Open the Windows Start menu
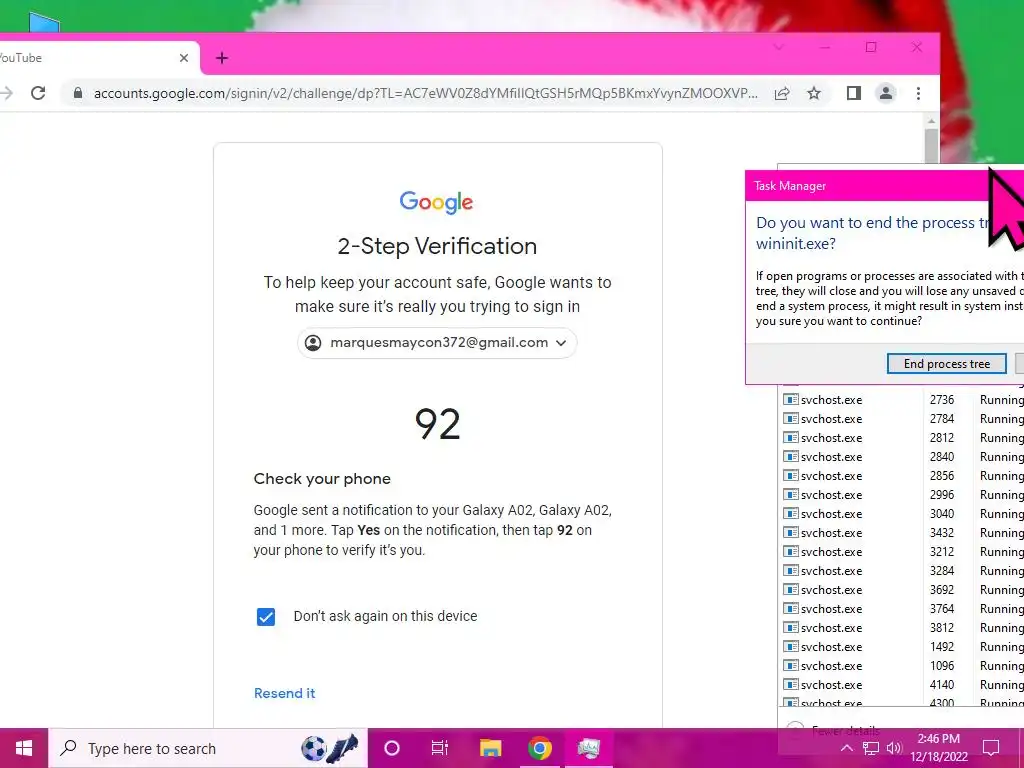 tap(24, 748)
